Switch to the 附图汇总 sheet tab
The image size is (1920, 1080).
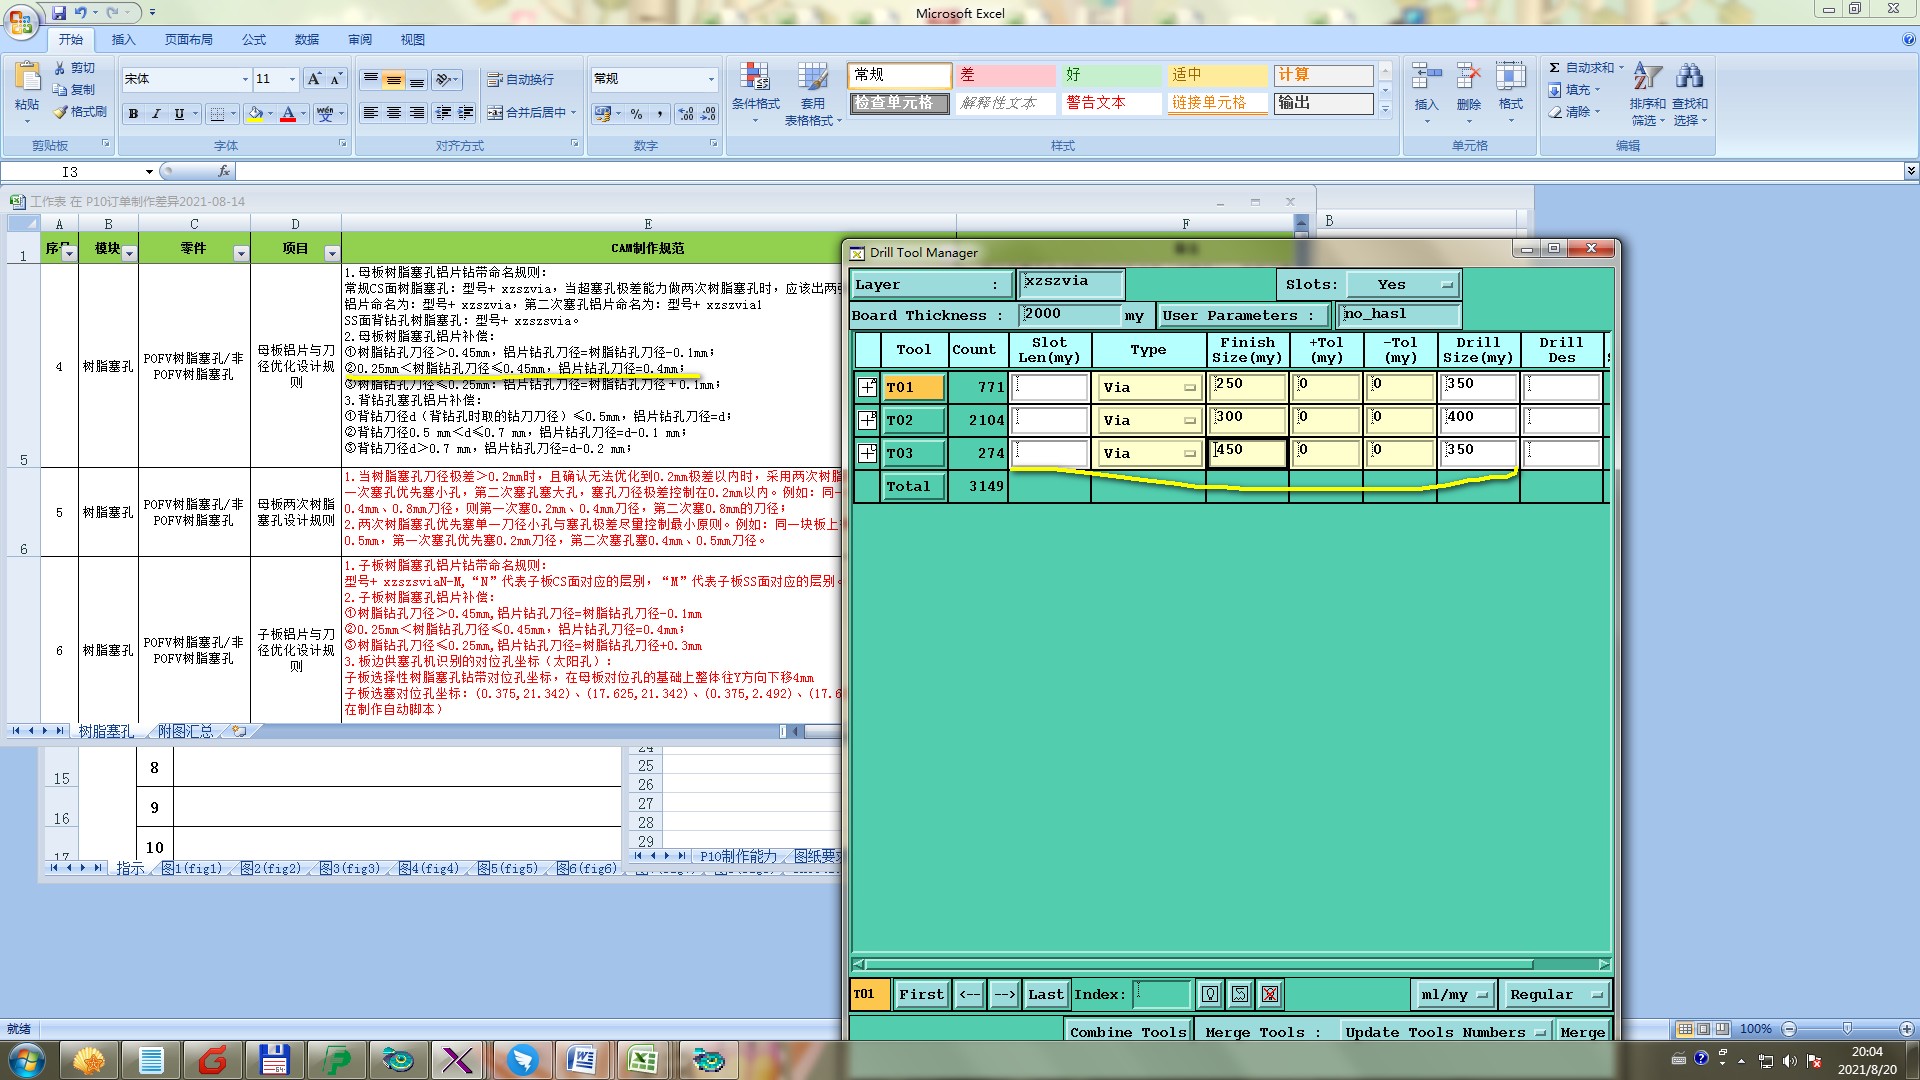pos(185,731)
